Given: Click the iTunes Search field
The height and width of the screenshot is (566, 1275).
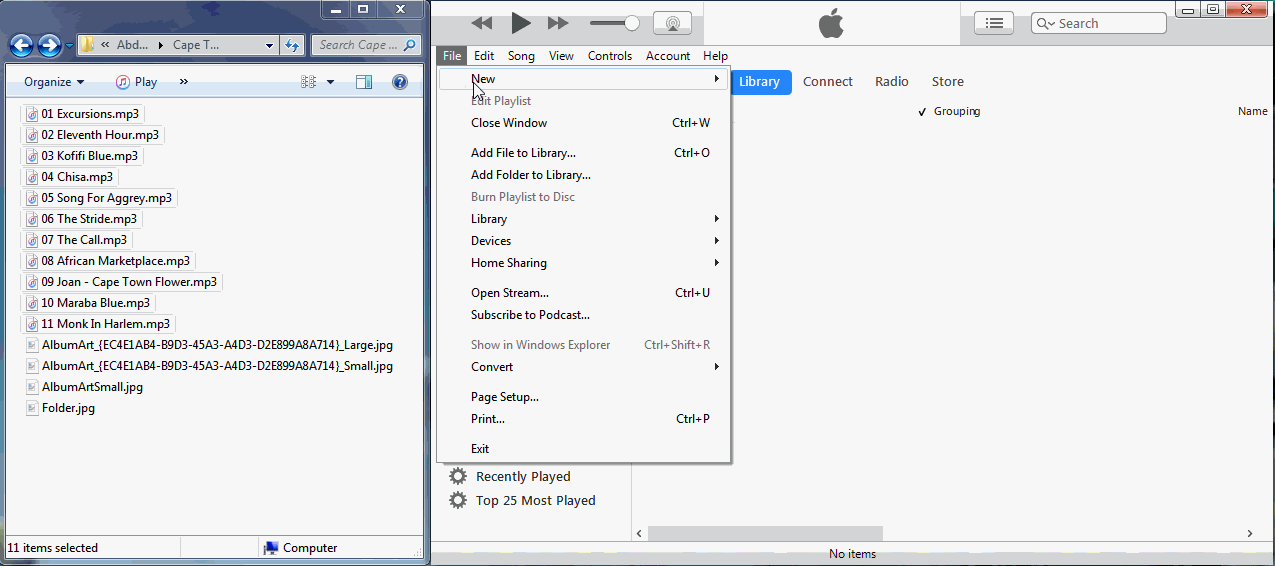Looking at the screenshot, I should coord(1099,23).
